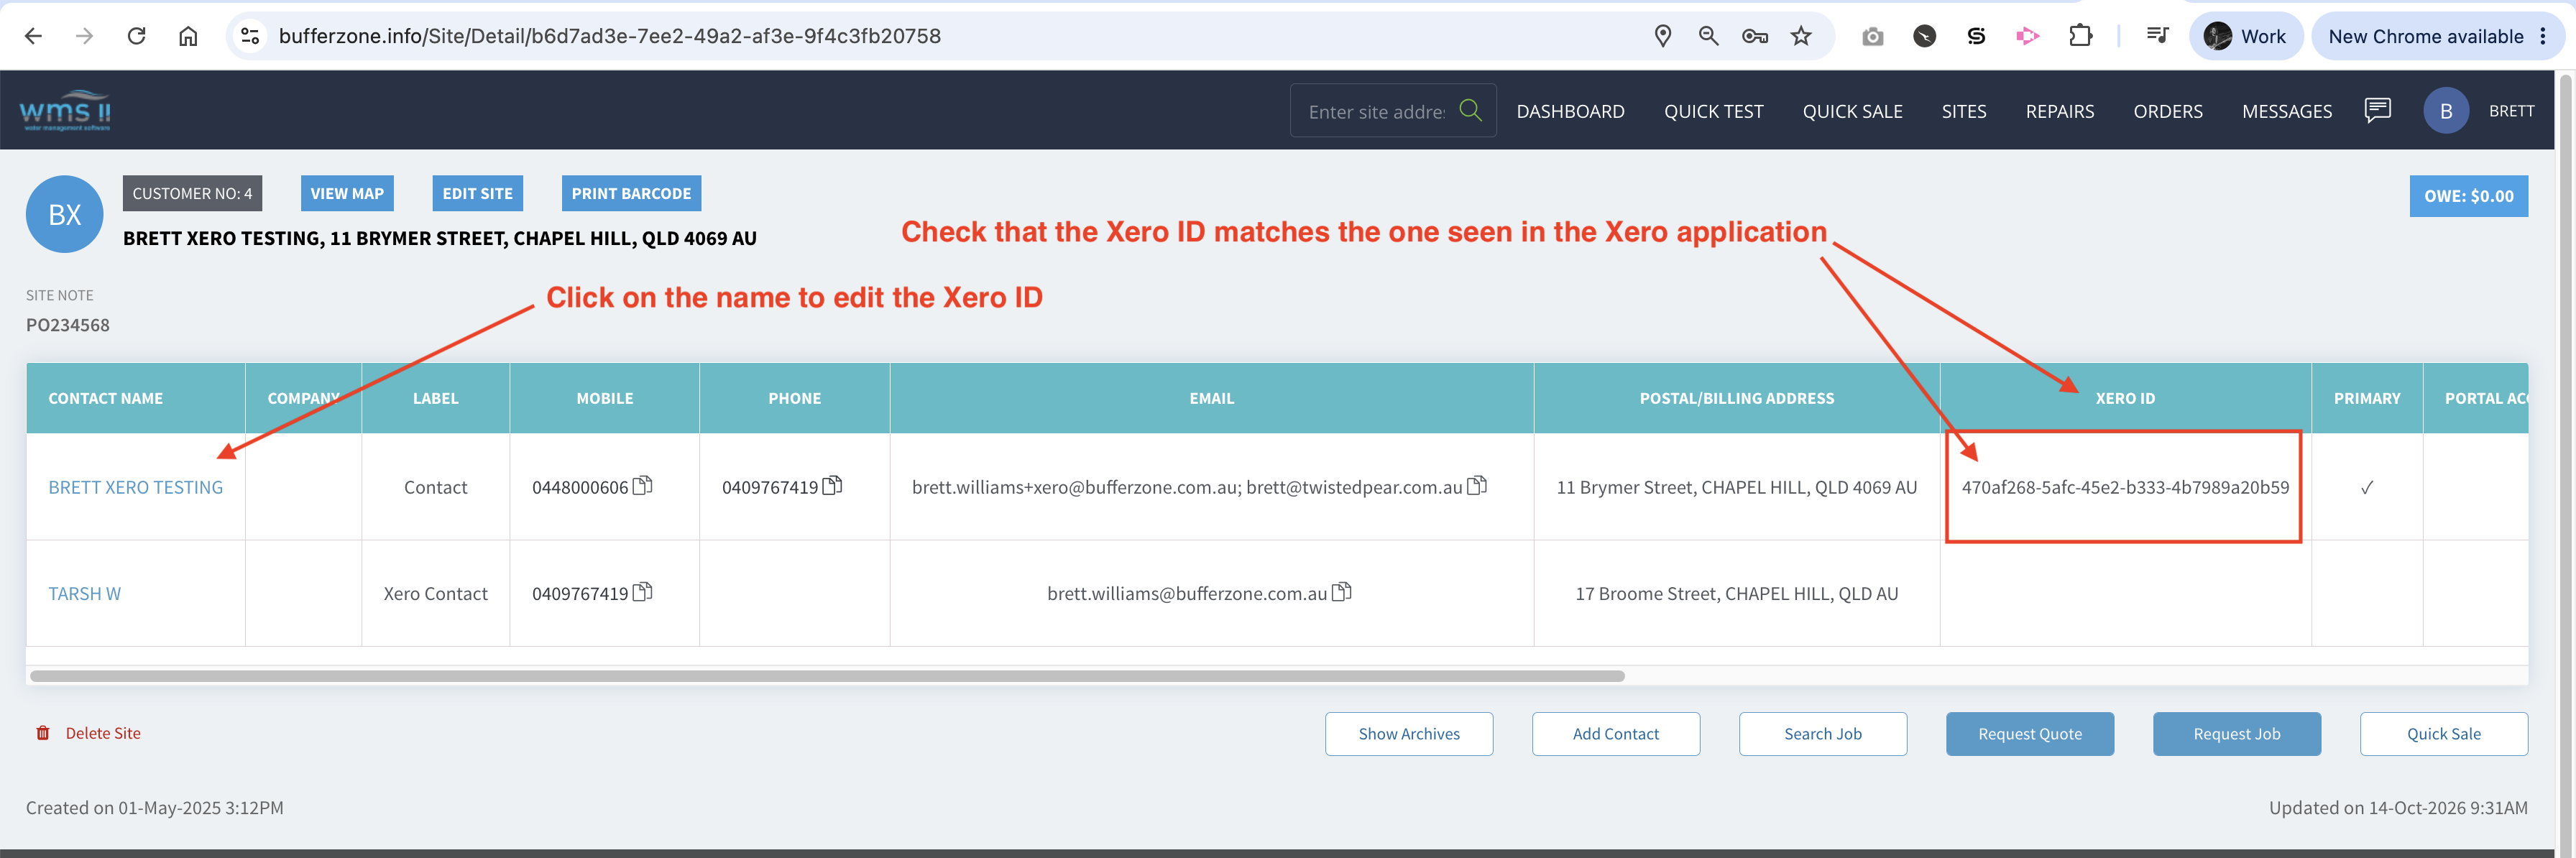Viewport: 2576px width, 858px height.
Task: Reload the current page
Action: point(137,36)
